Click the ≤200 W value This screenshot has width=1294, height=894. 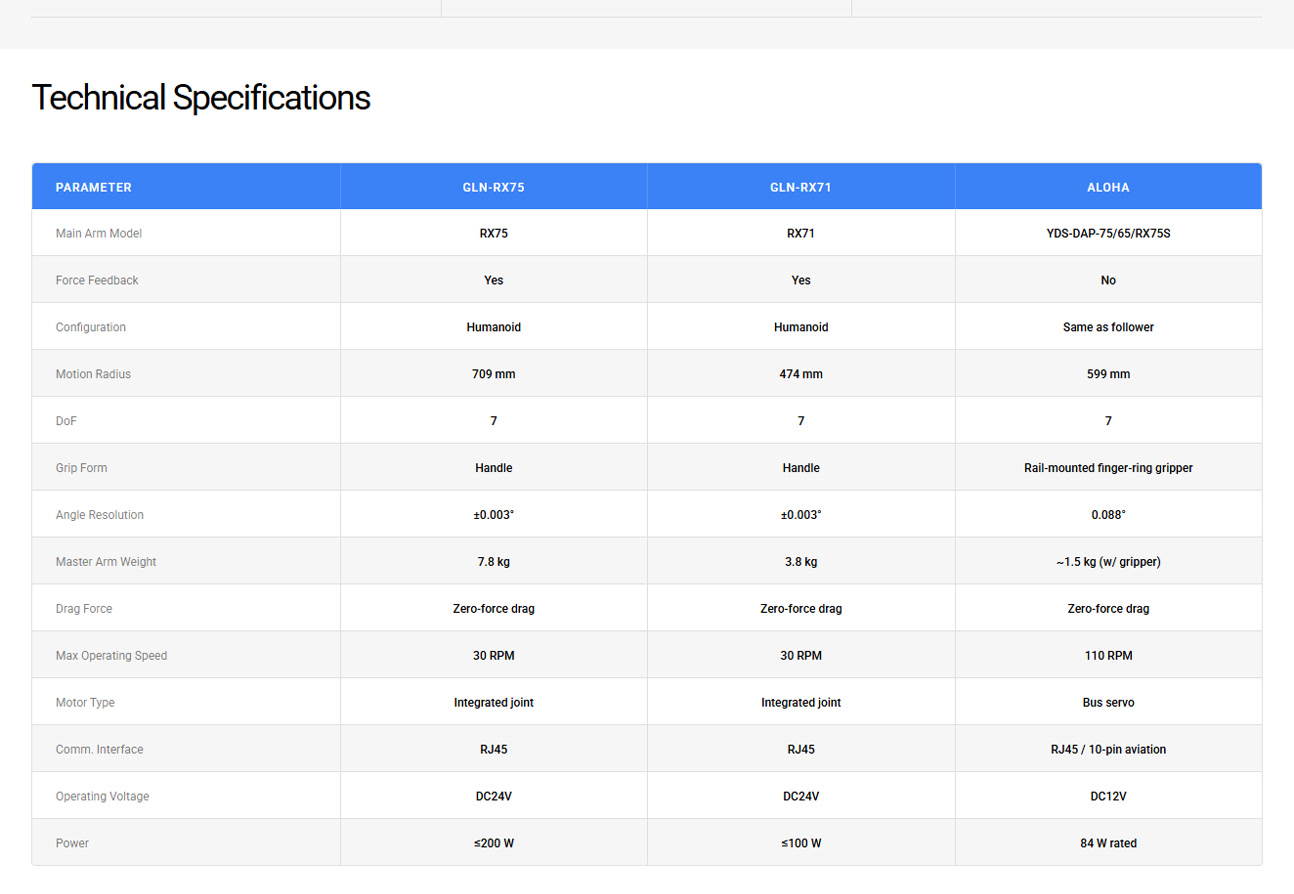494,844
